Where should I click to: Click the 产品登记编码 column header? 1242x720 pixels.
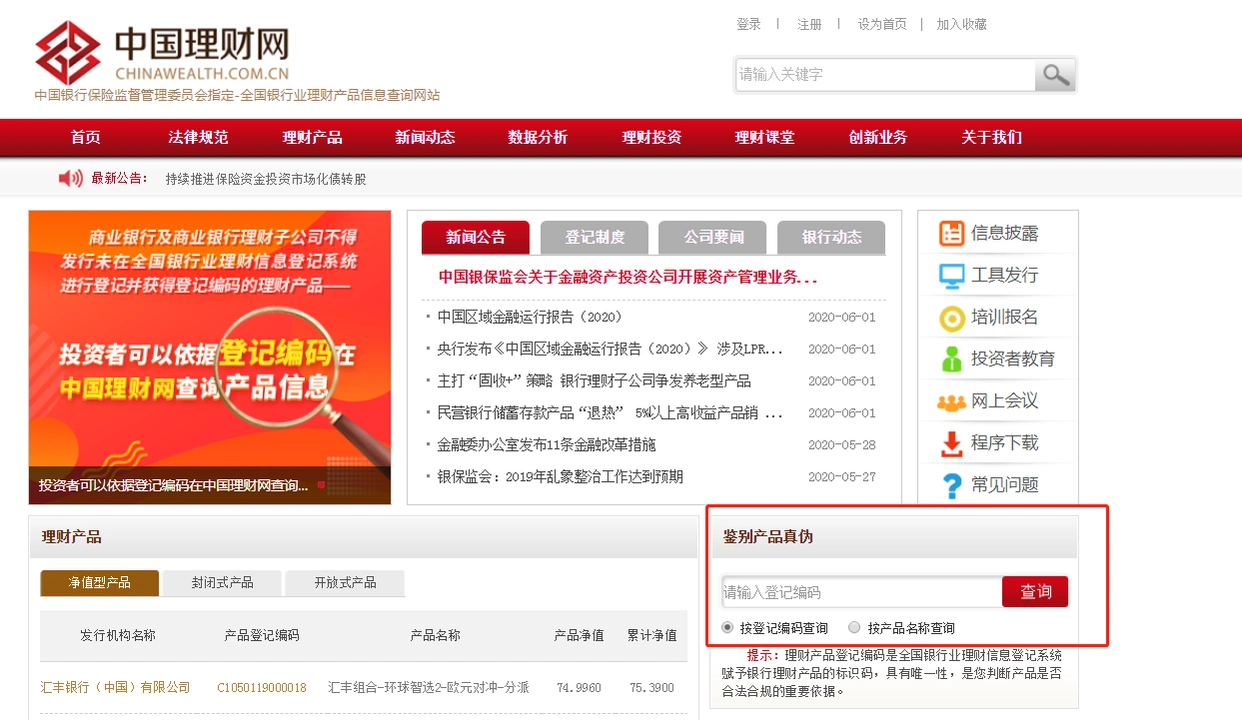(262, 636)
